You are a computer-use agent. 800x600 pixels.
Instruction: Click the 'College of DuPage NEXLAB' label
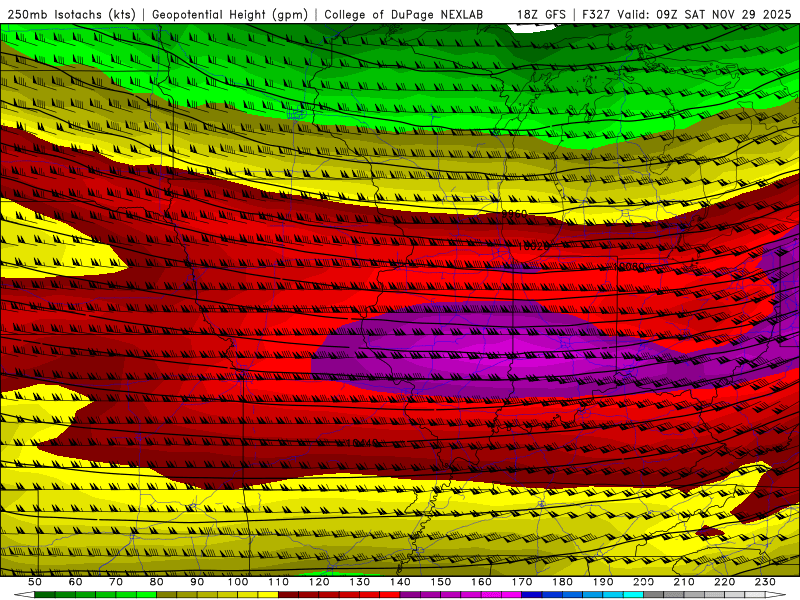point(404,15)
